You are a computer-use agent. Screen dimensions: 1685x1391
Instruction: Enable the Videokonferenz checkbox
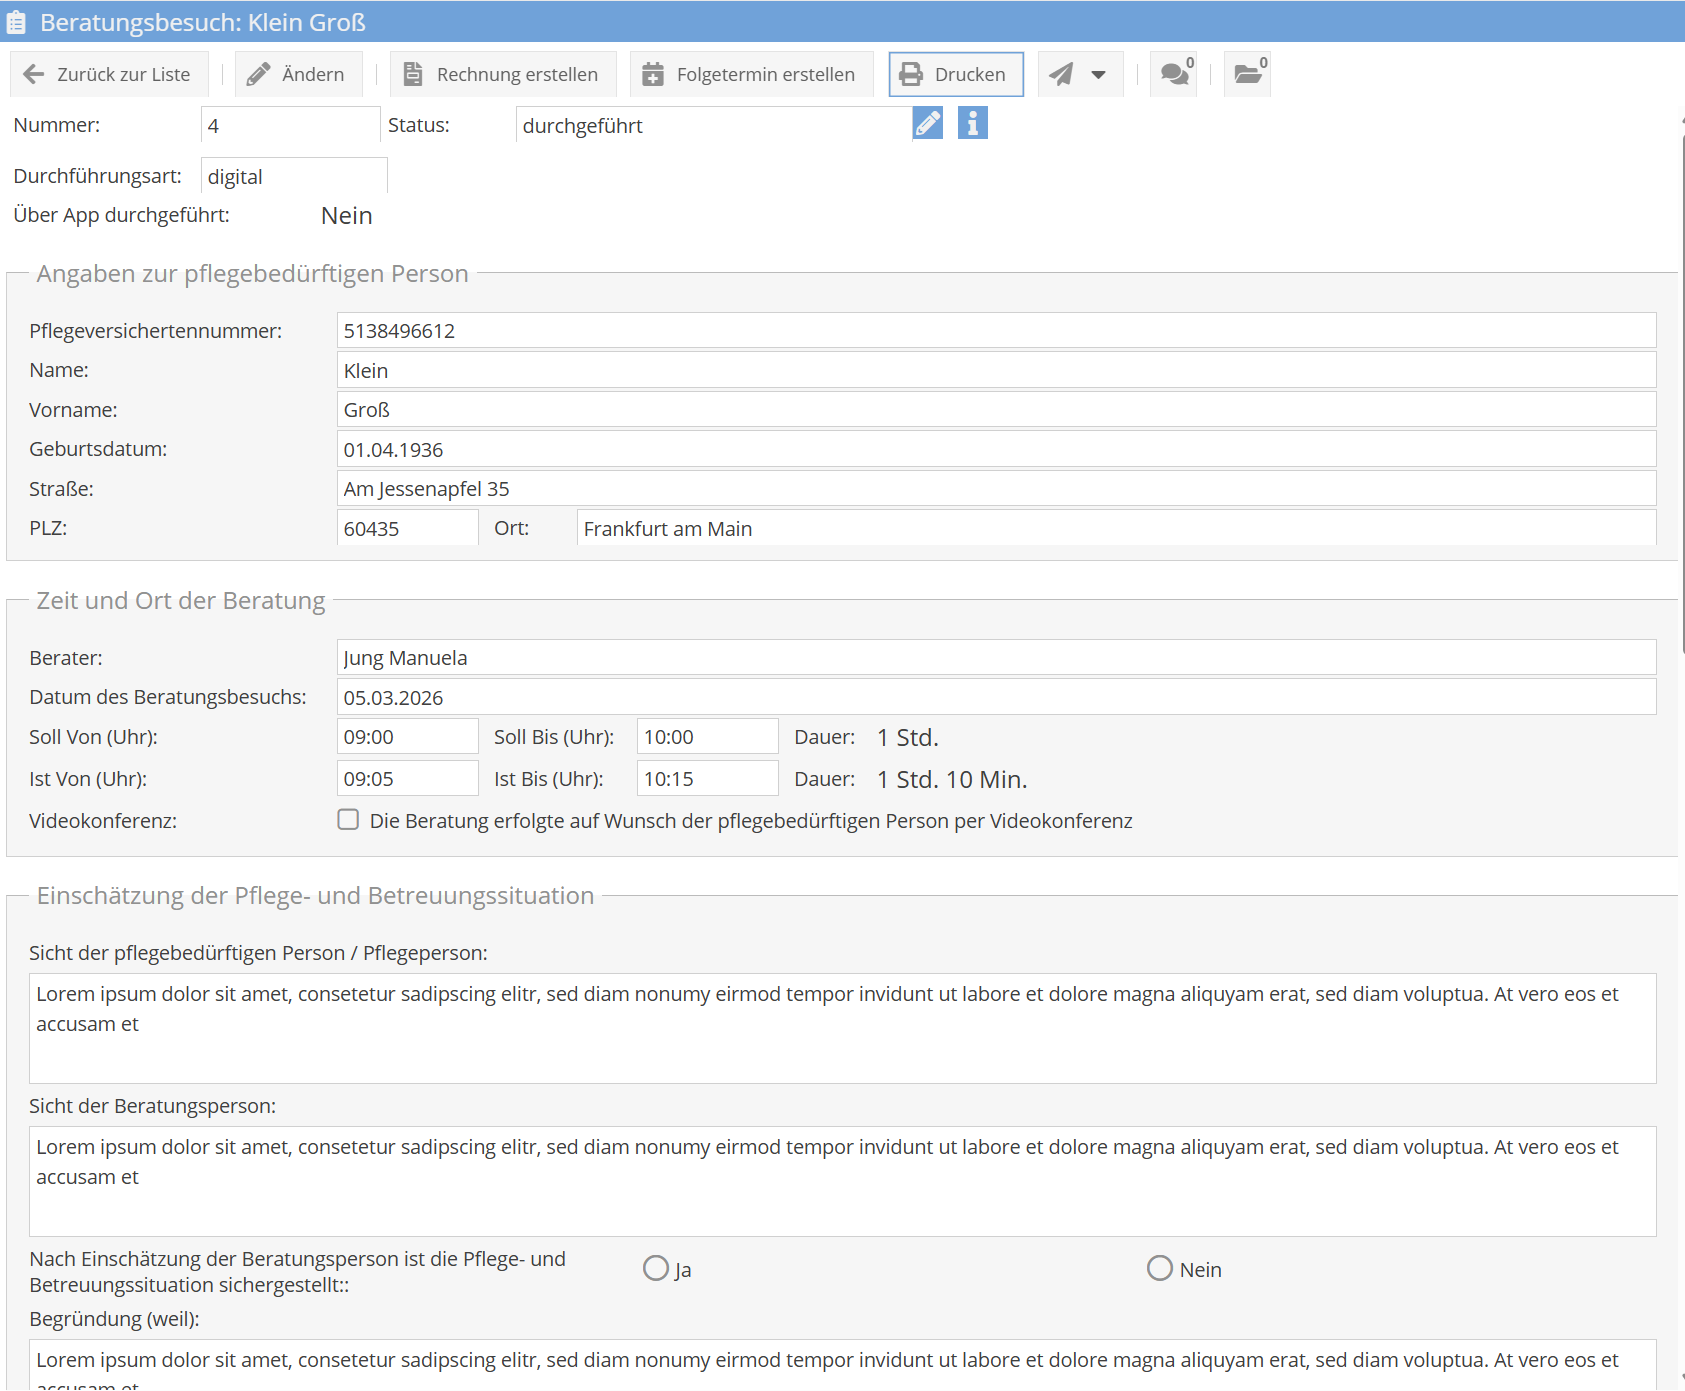pyautogui.click(x=348, y=820)
